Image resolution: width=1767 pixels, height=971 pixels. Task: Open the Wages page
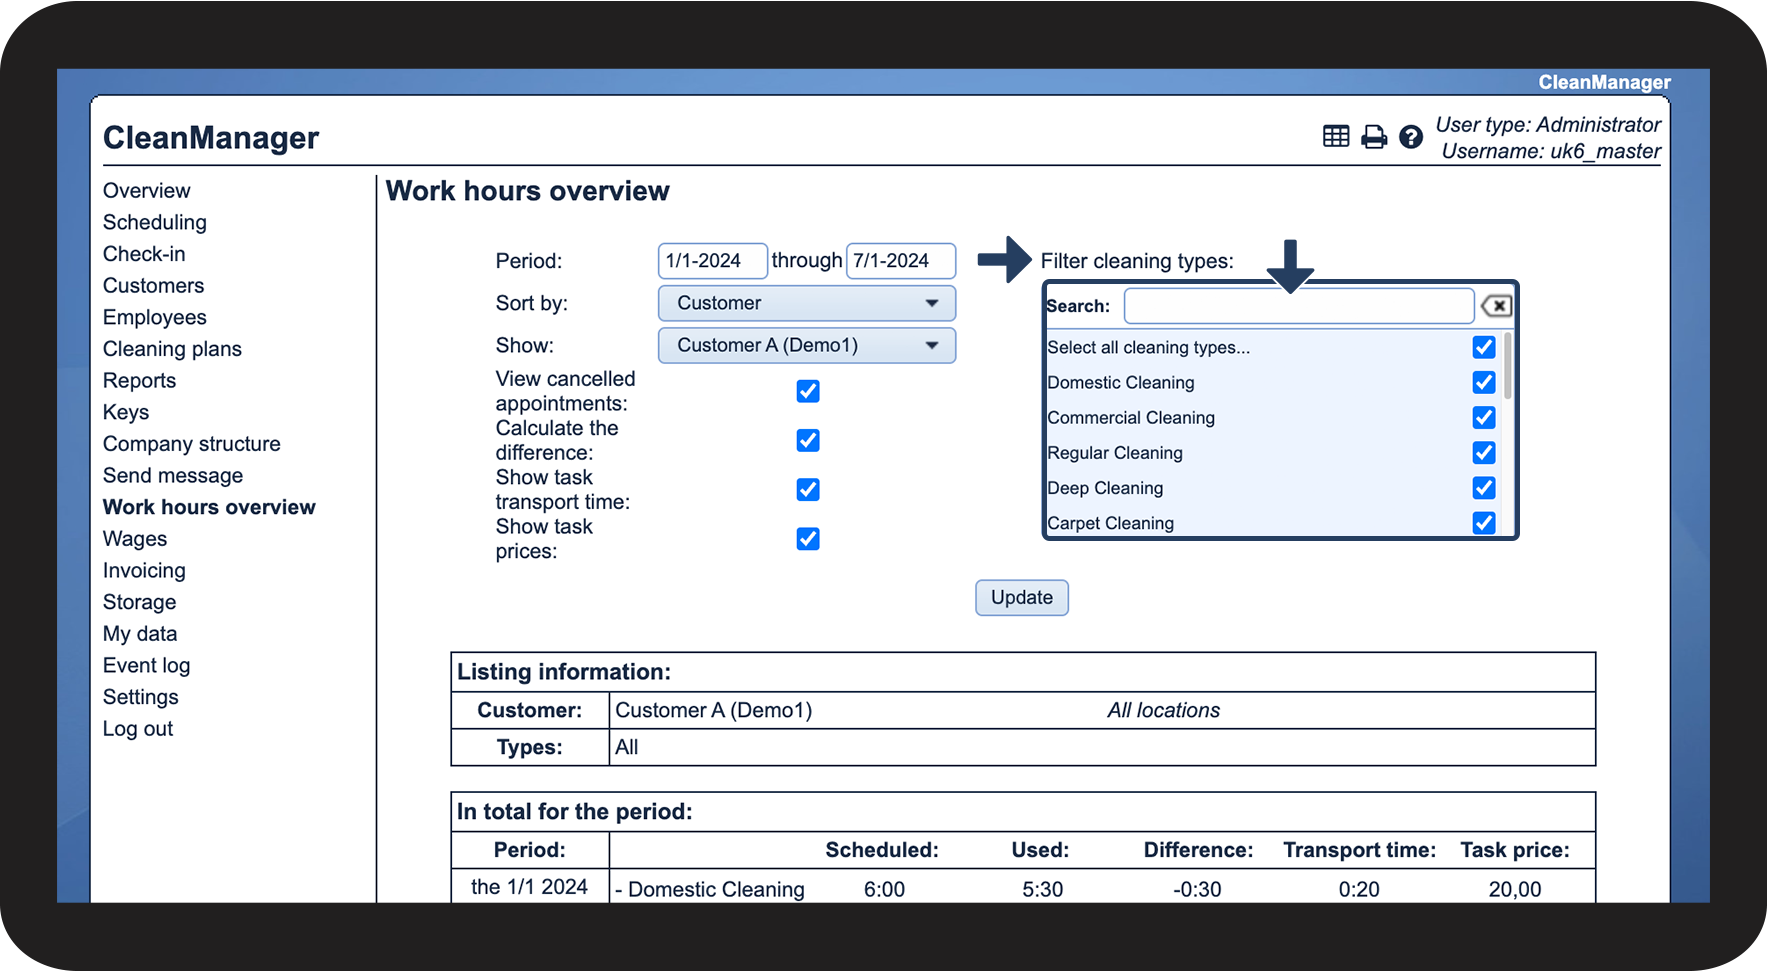(135, 539)
